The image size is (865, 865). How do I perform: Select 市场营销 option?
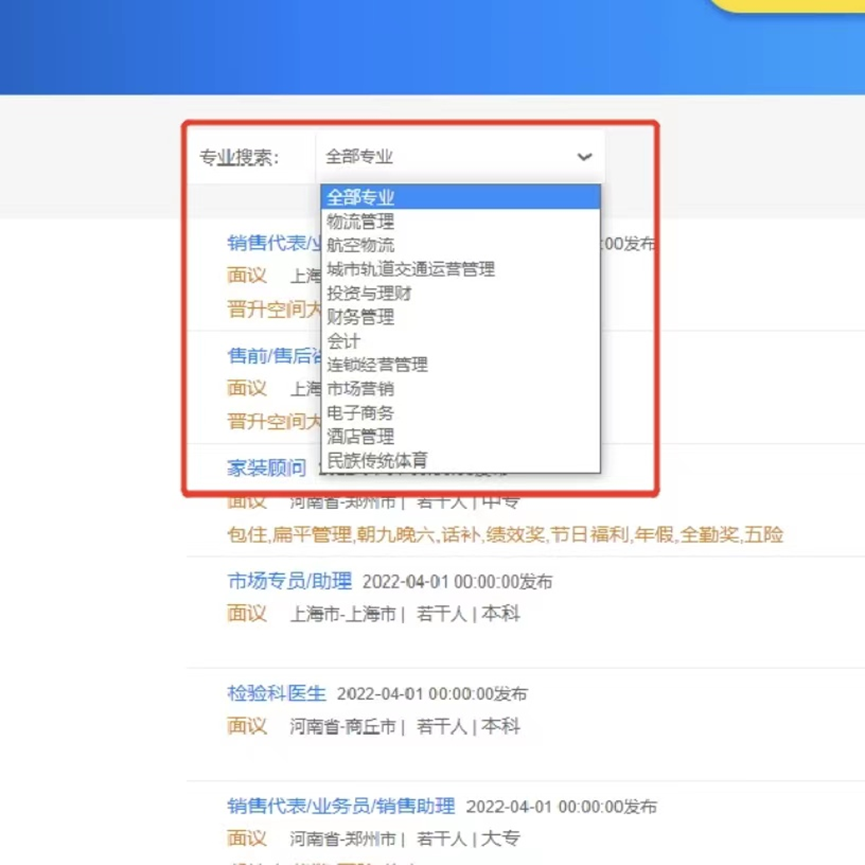pyautogui.click(x=361, y=389)
